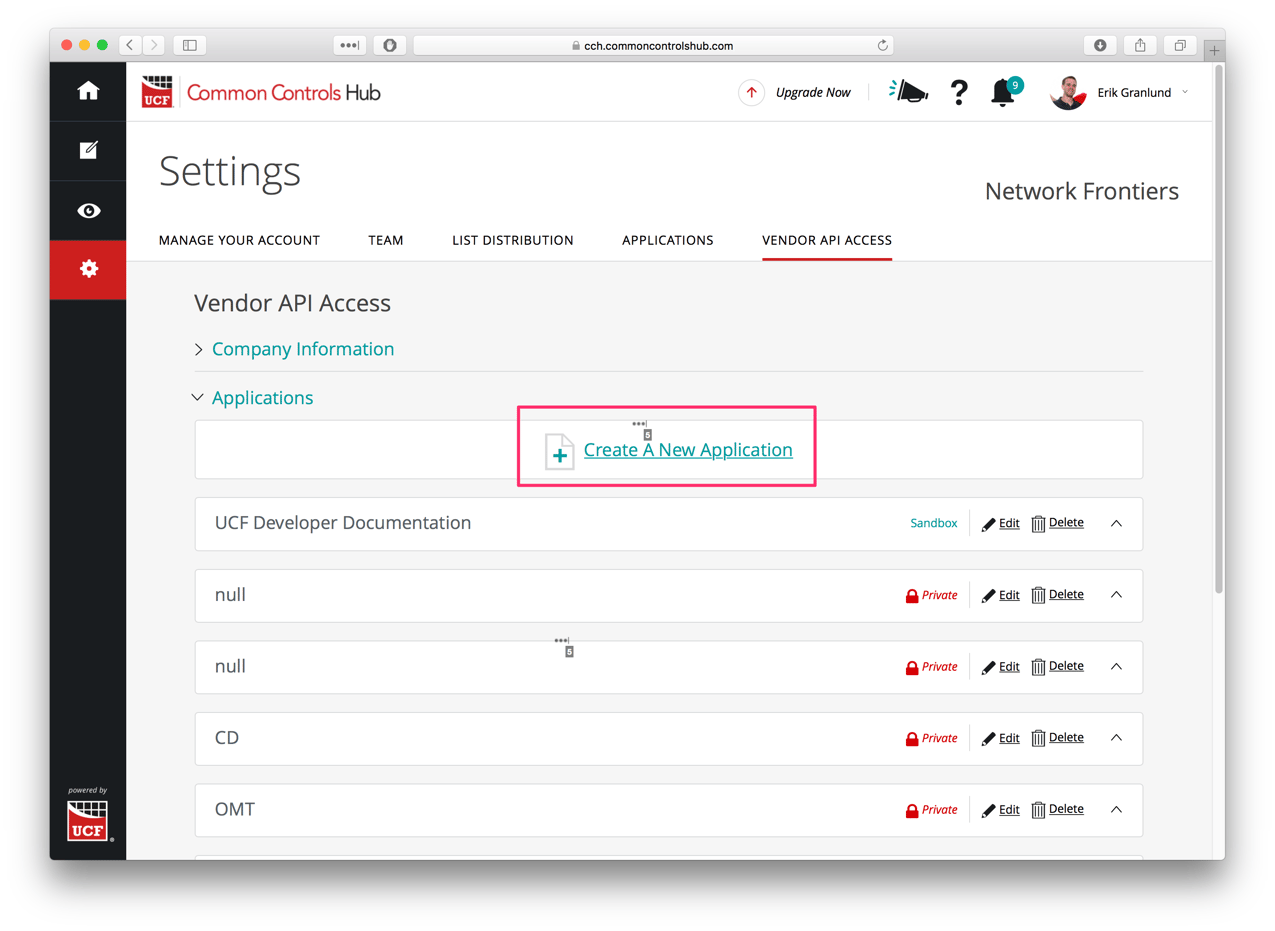Collapse the Applications section
Image resolution: width=1275 pixels, height=931 pixels.
262,397
